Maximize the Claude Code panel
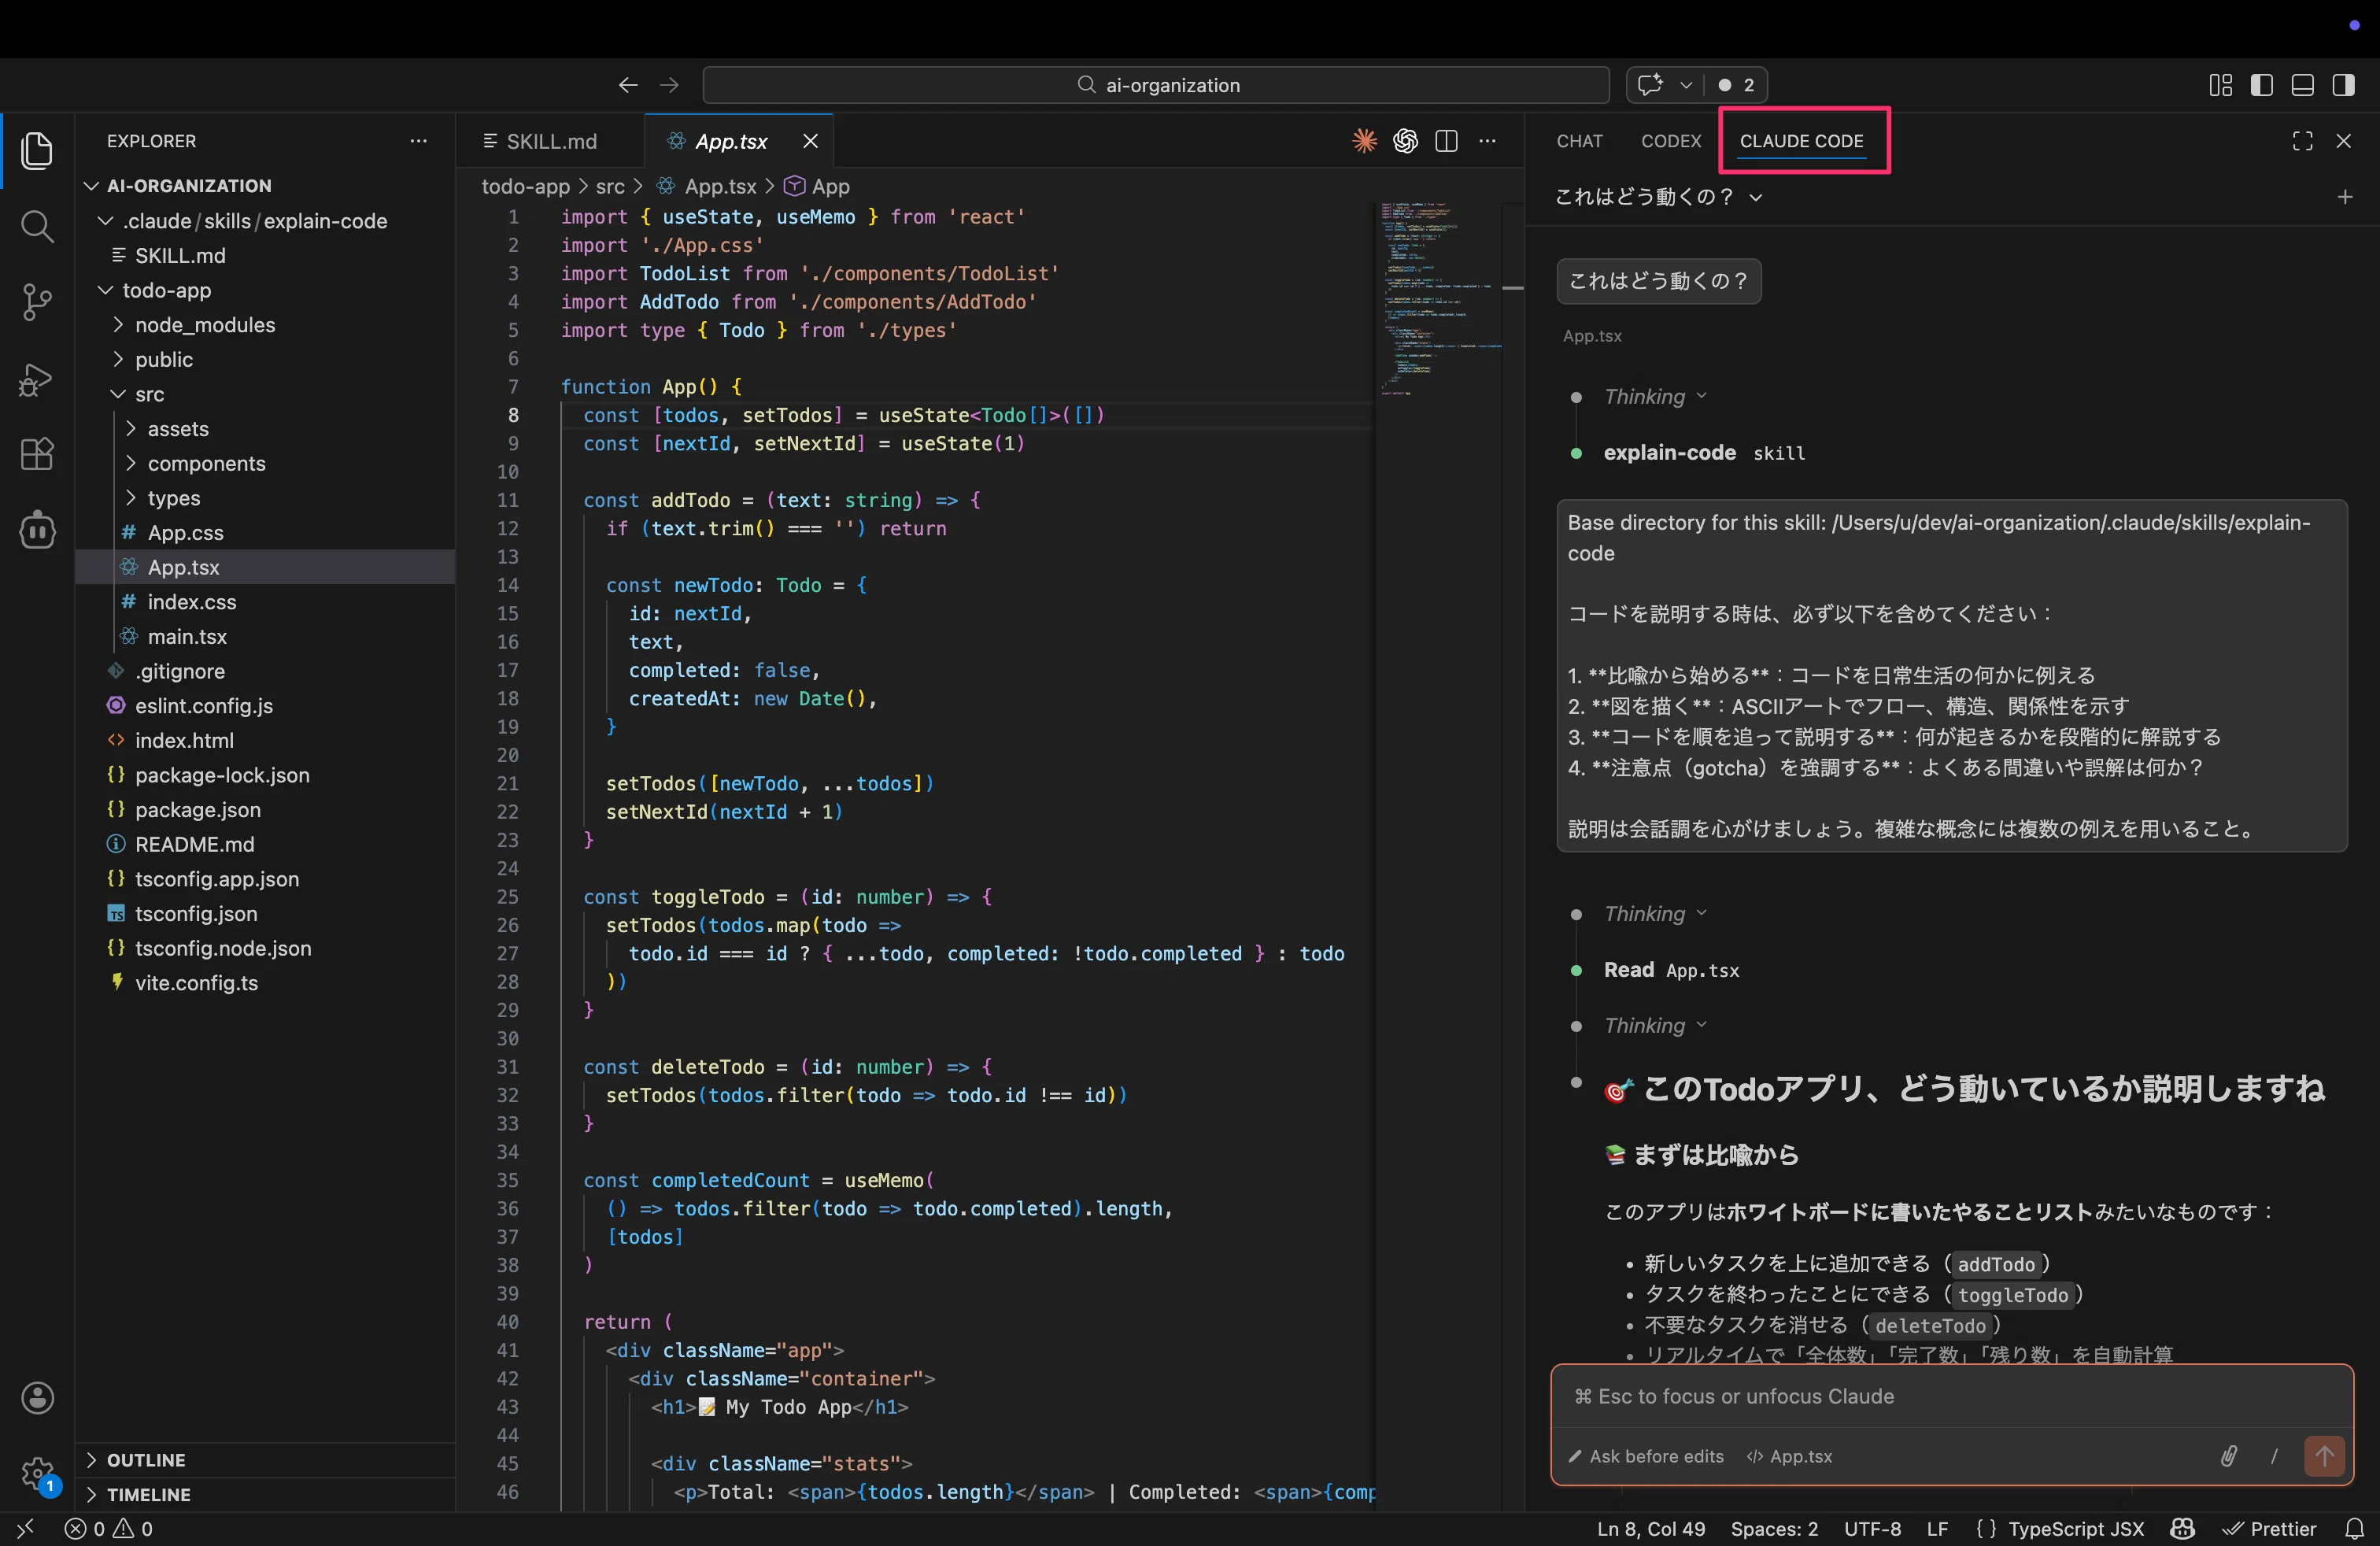This screenshot has width=2380, height=1546. 2303,141
